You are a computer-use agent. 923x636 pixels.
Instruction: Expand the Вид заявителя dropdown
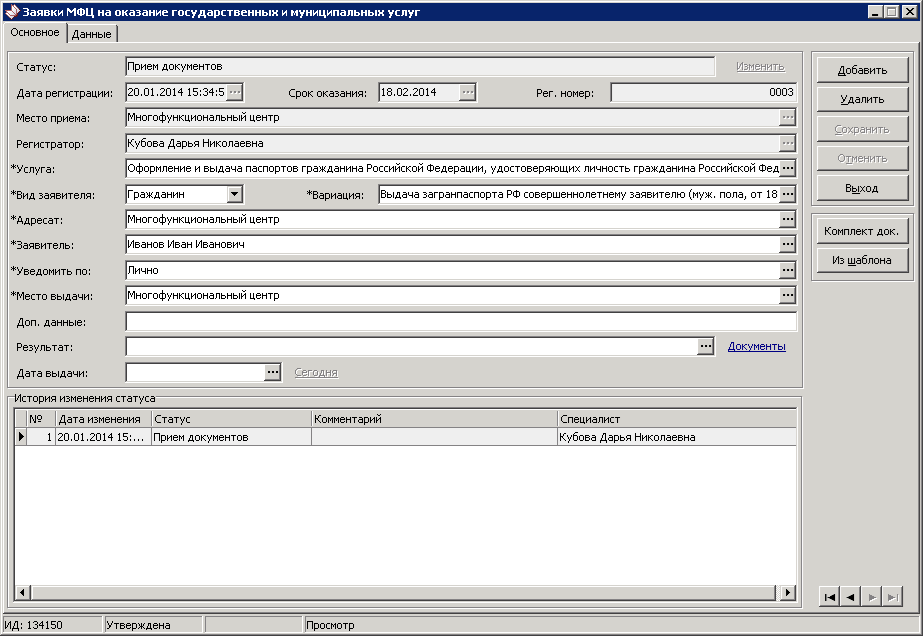[235, 194]
